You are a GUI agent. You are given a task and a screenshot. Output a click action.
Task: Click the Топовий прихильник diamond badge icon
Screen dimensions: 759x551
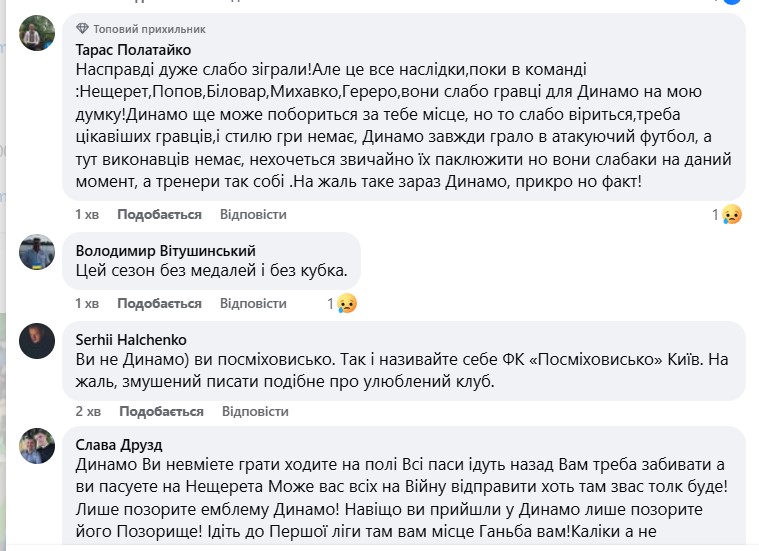pyautogui.click(x=82, y=28)
